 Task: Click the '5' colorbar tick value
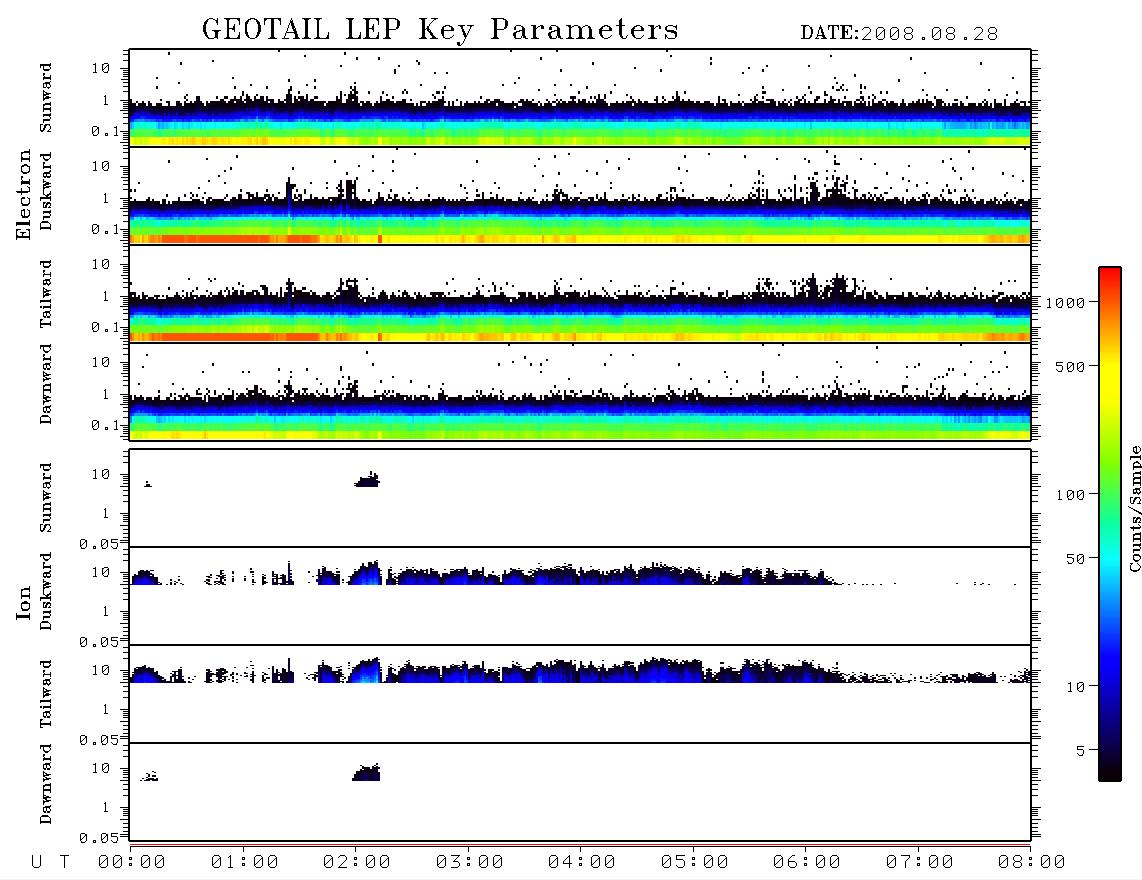pyautogui.click(x=1080, y=751)
